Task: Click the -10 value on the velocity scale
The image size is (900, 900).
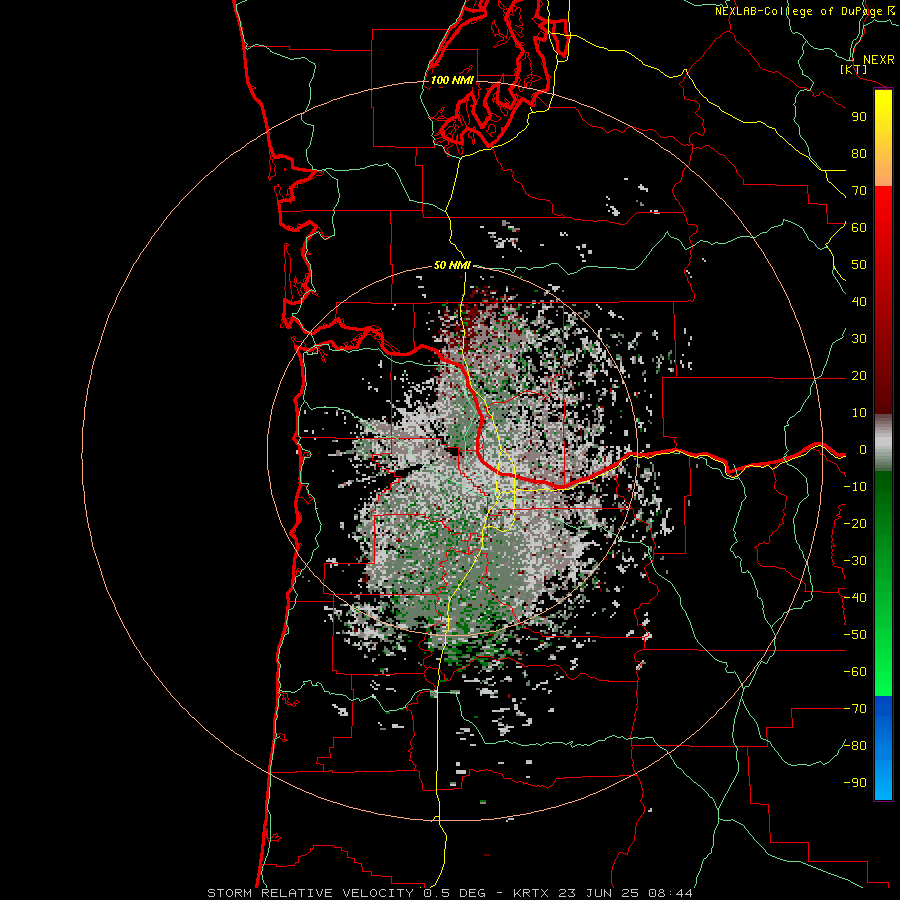Action: (855, 487)
